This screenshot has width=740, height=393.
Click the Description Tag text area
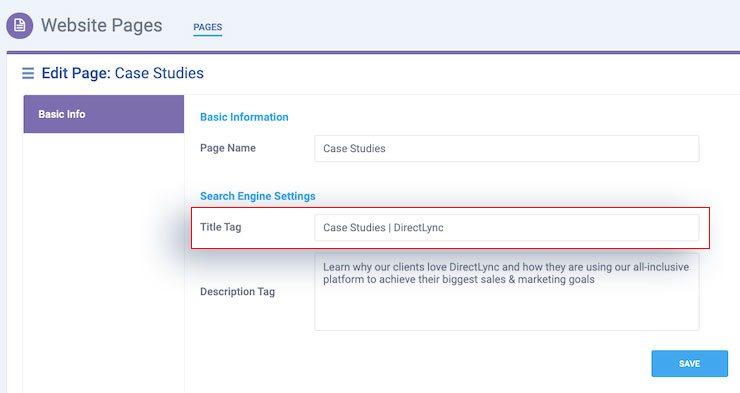point(506,292)
